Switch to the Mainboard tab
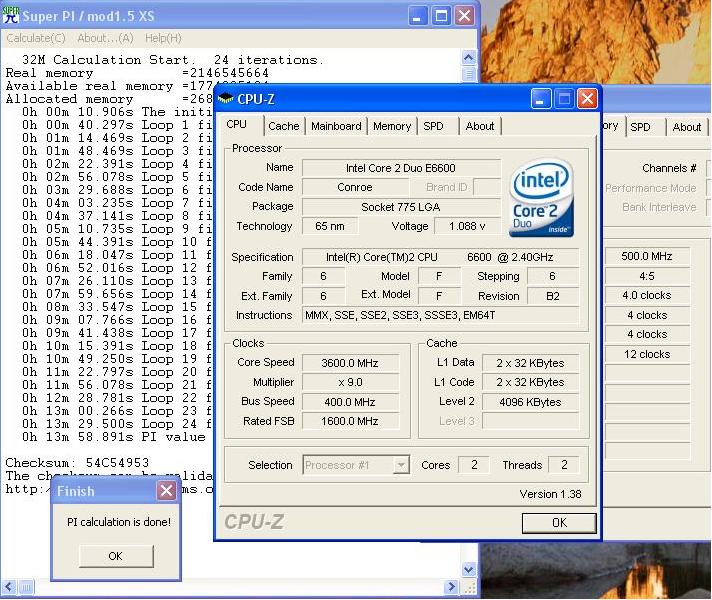712x600 pixels. click(x=336, y=126)
